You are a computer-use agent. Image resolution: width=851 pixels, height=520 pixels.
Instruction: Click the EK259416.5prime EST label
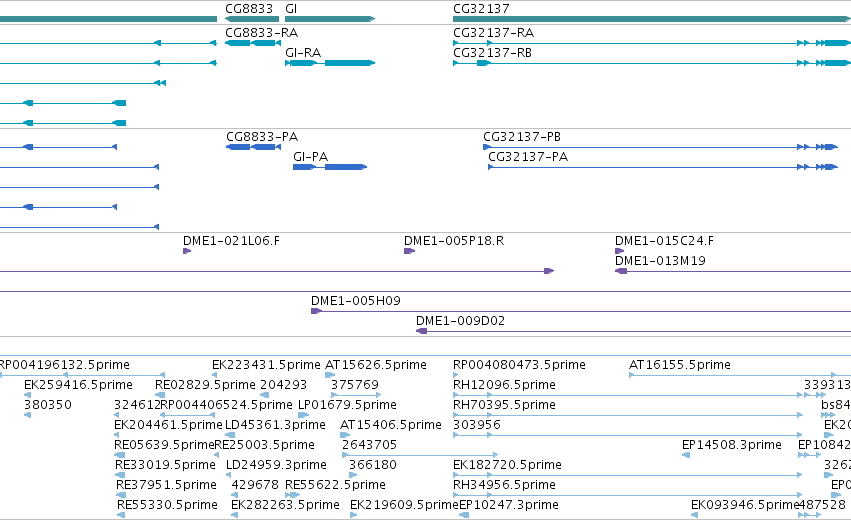(x=78, y=385)
